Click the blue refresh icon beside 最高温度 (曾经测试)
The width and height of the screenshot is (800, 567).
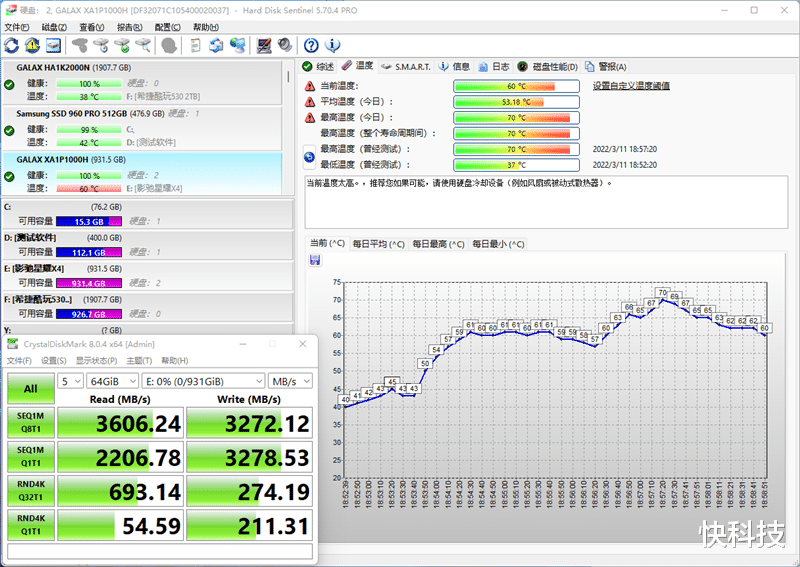309,157
